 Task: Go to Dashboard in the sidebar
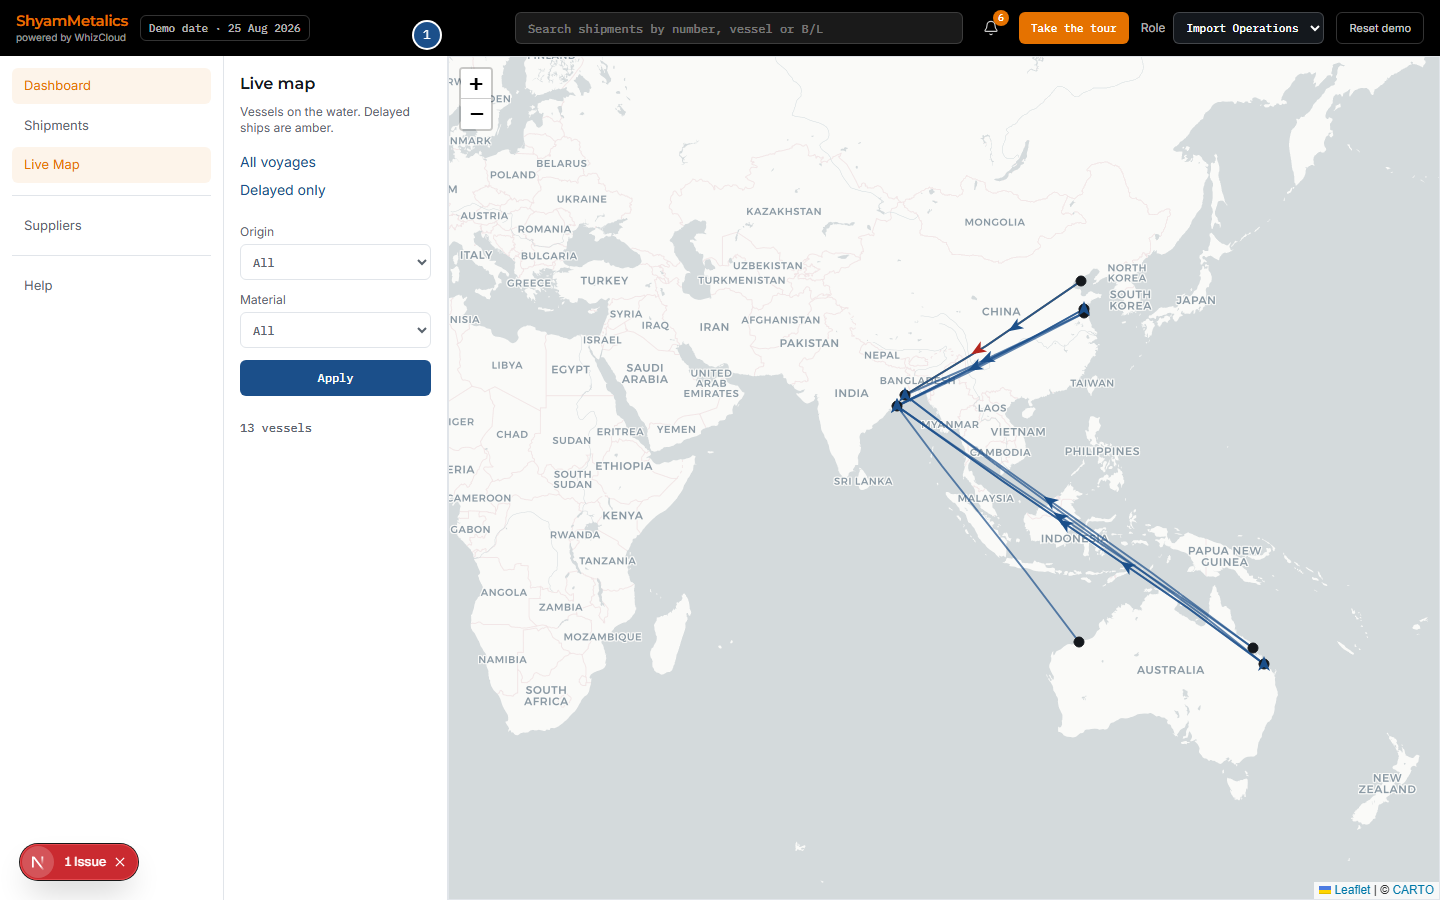(111, 86)
